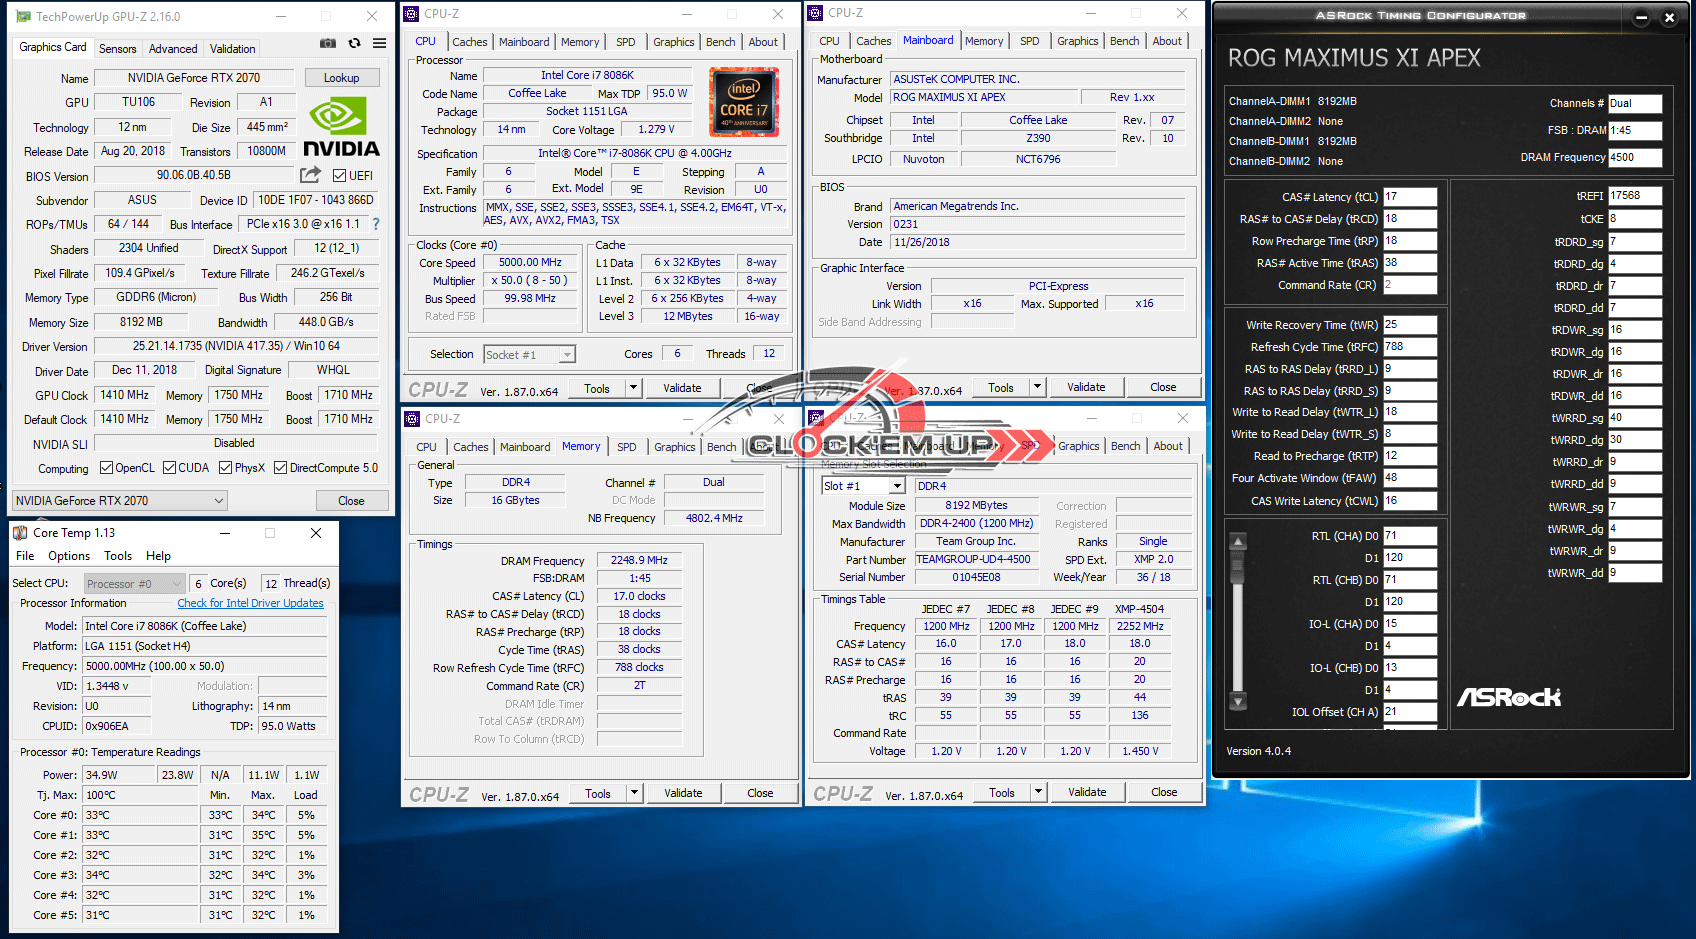1696x939 pixels.
Task: Open the Options menu in Core Temp
Action: click(69, 556)
